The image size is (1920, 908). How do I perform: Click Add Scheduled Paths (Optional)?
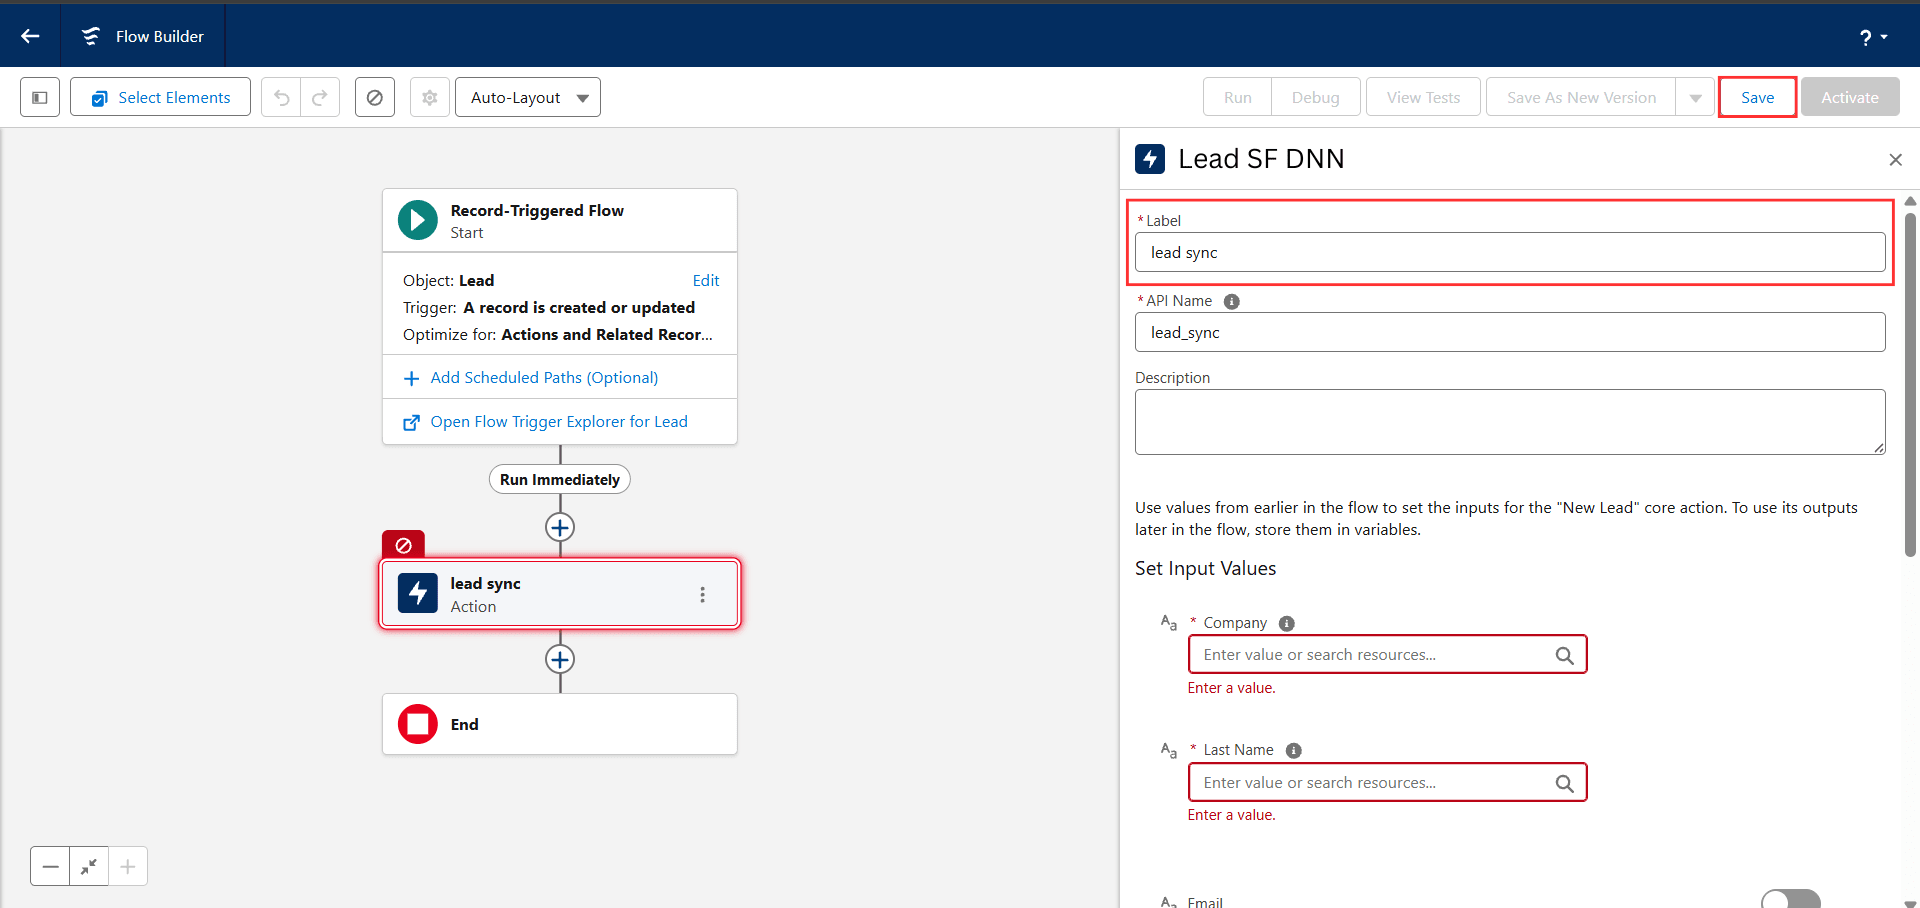544,378
